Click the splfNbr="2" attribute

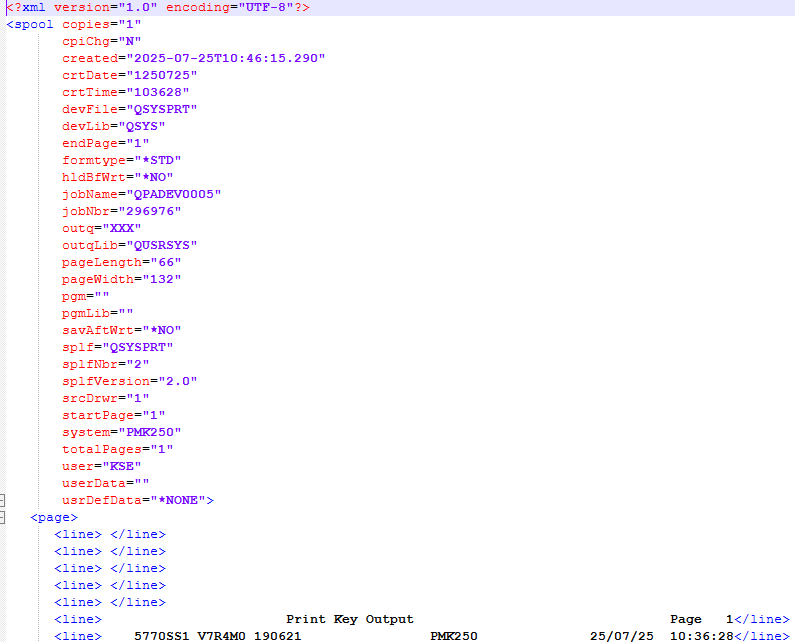(x=105, y=364)
